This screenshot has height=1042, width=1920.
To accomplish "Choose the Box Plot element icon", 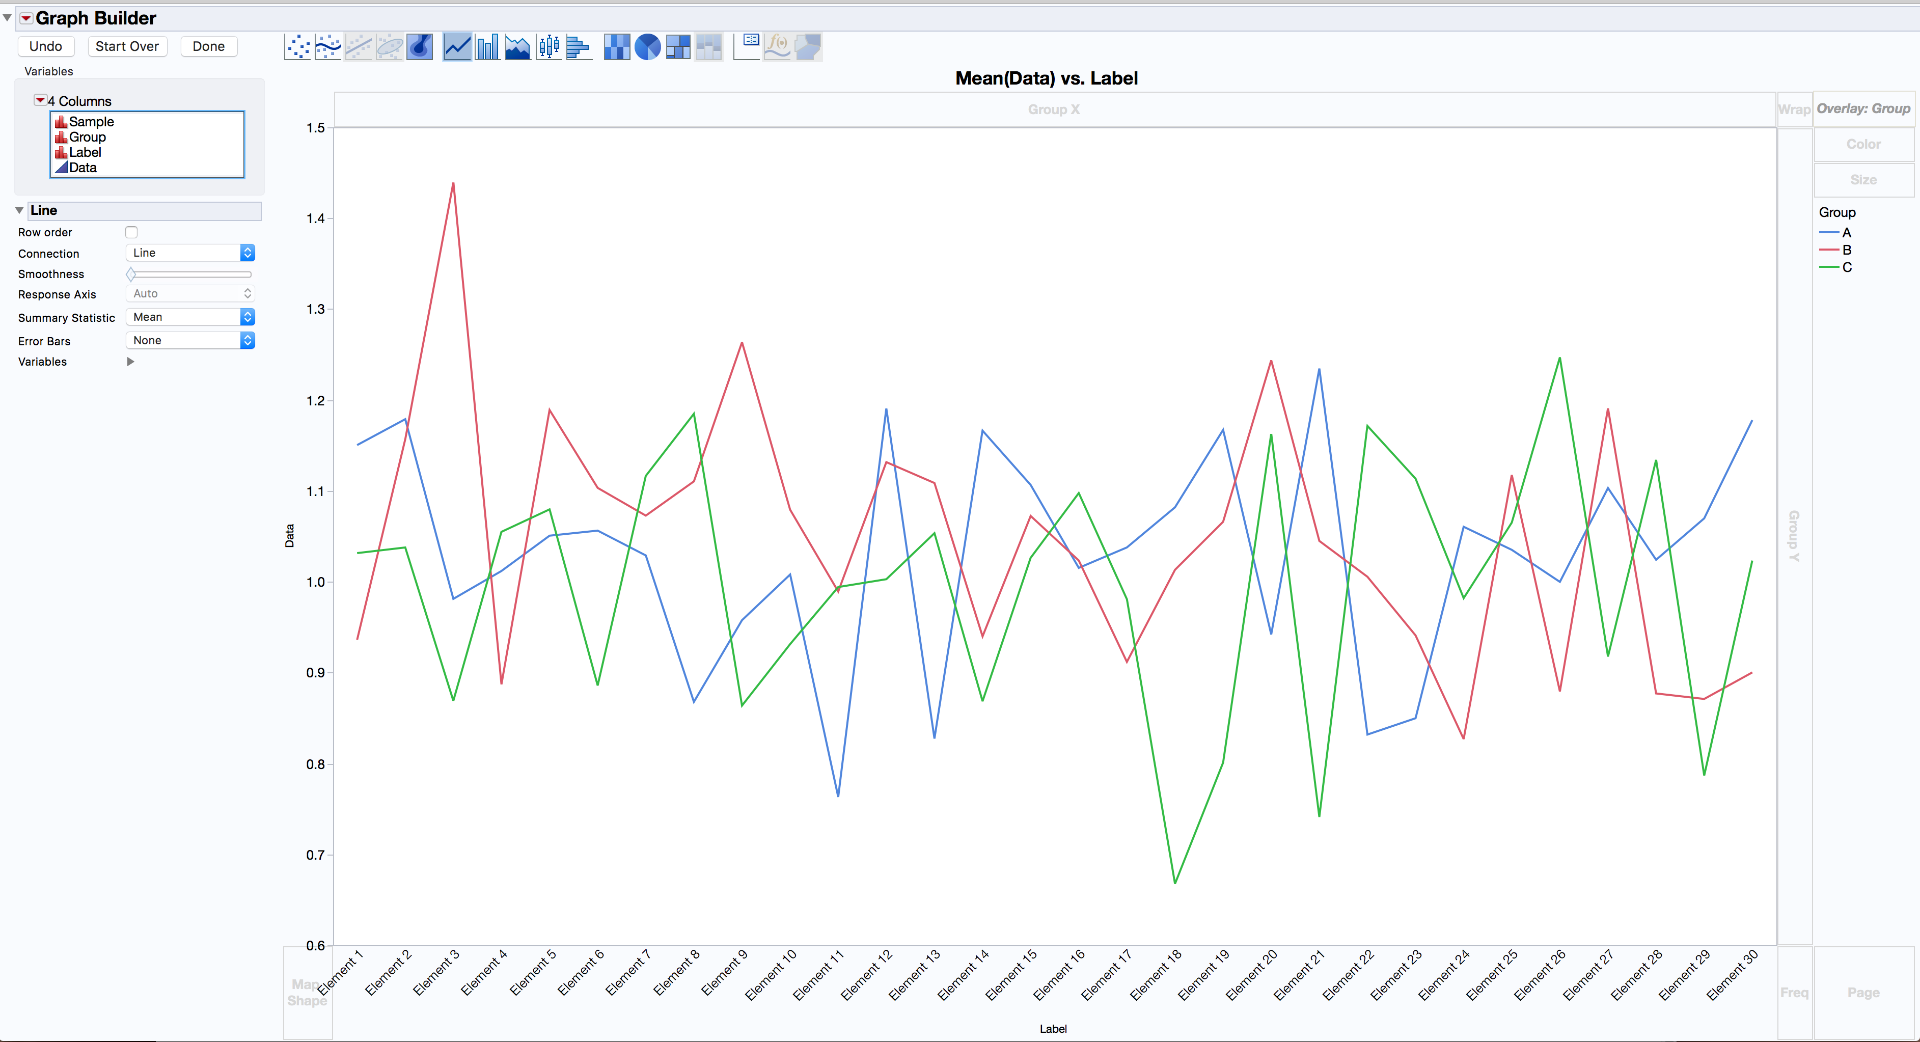I will click(549, 47).
